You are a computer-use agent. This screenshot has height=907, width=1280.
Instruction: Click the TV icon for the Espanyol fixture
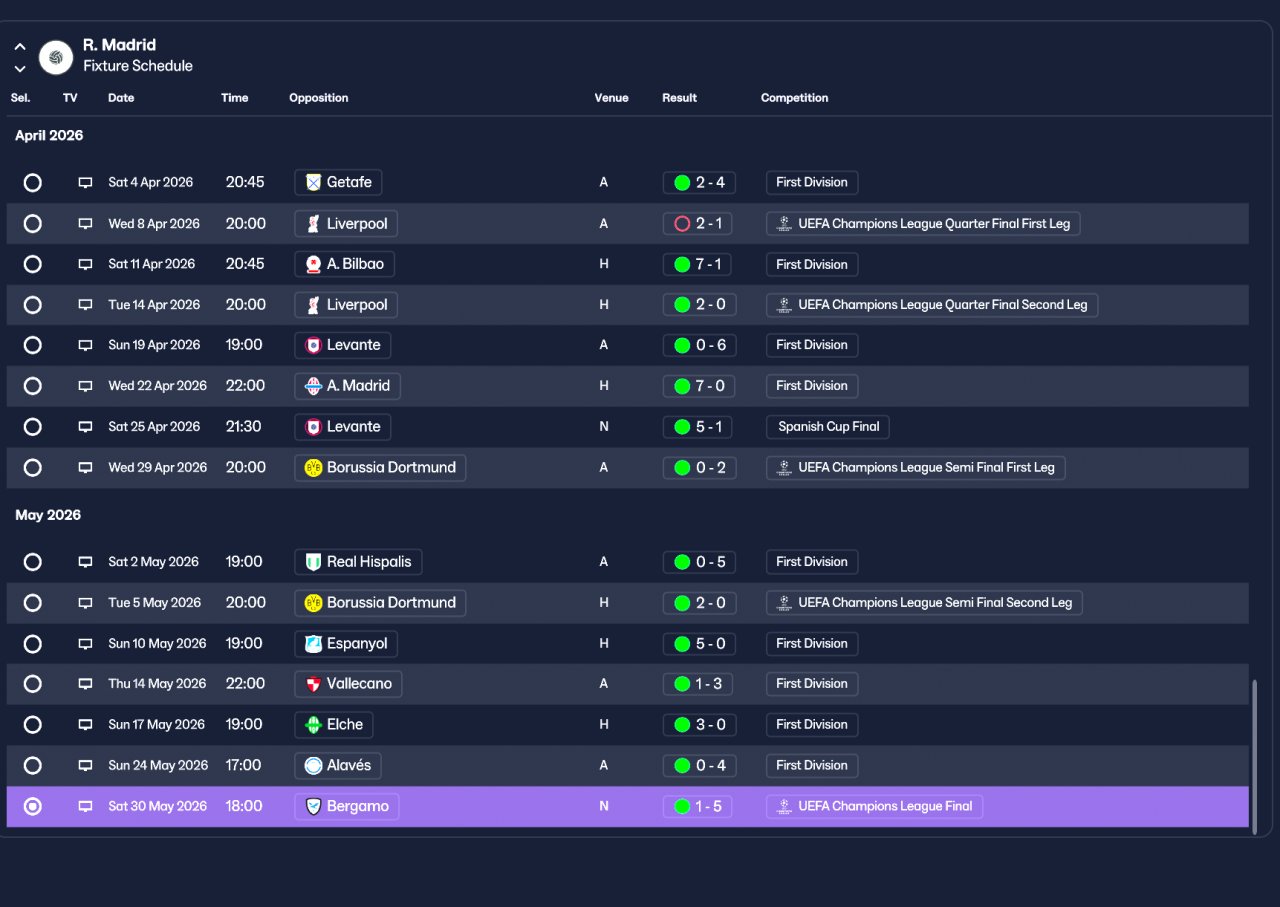[86, 644]
